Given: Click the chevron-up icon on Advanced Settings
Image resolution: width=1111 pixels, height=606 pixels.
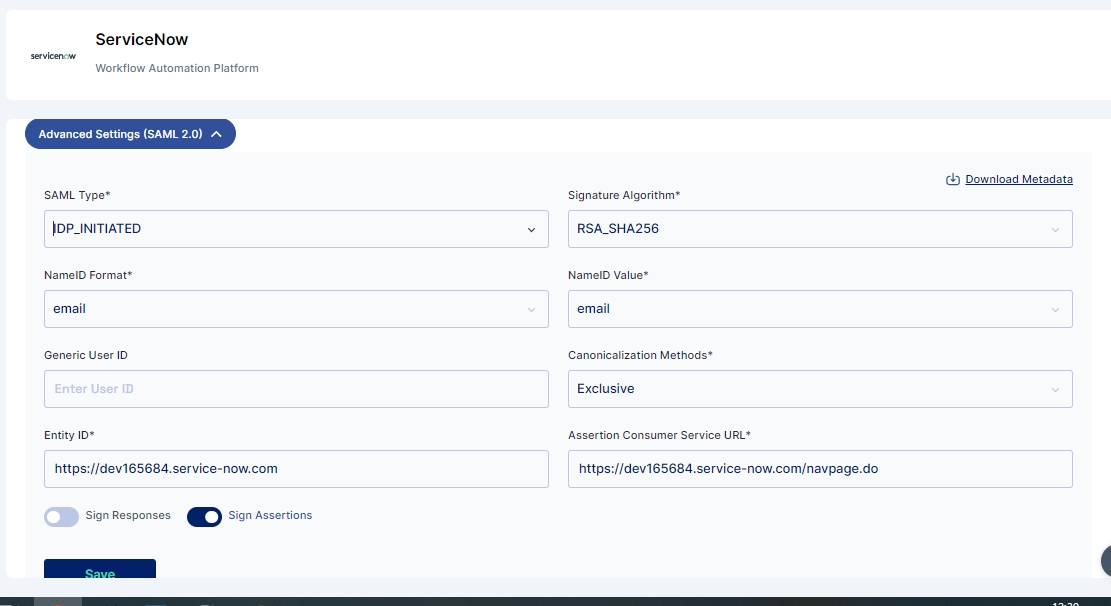Looking at the screenshot, I should click(x=217, y=134).
